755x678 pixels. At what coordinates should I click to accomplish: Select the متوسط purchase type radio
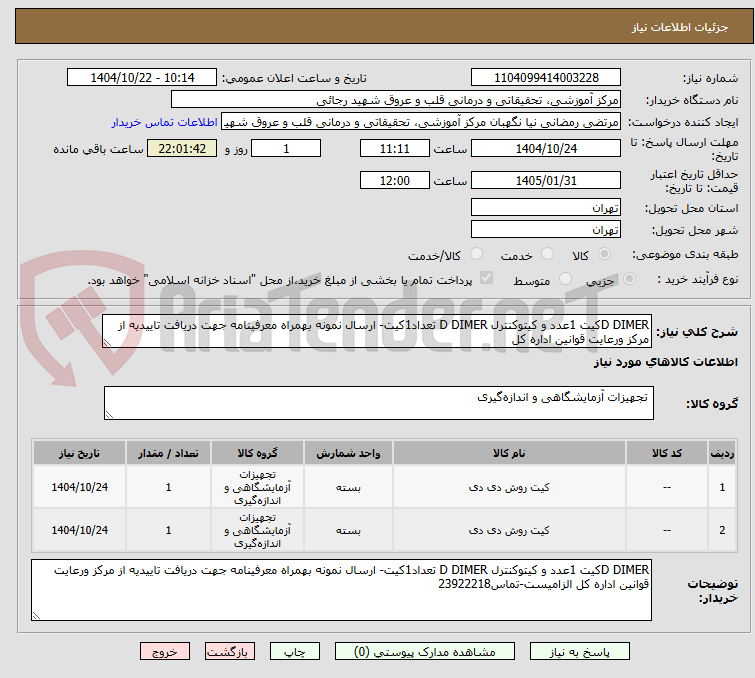tap(565, 279)
